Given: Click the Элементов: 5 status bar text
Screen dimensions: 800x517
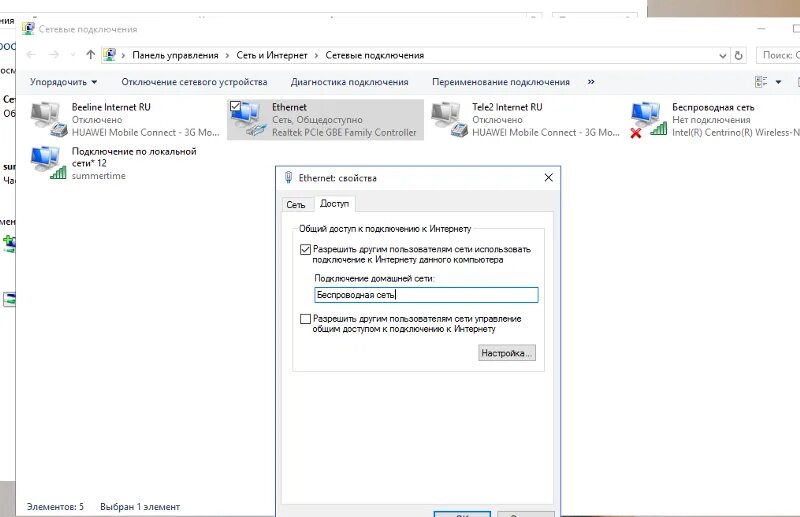Looking at the screenshot, I should (55, 507).
